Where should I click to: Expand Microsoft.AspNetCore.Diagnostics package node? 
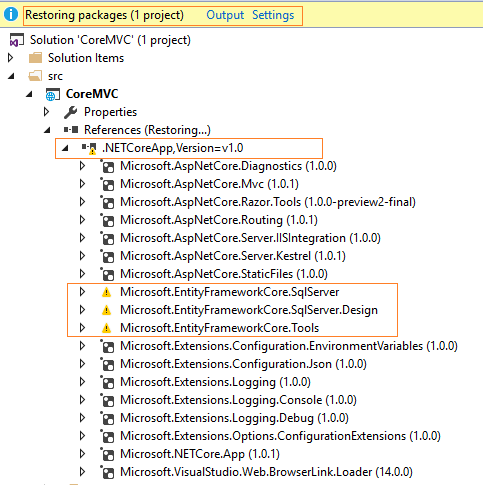click(x=82, y=166)
